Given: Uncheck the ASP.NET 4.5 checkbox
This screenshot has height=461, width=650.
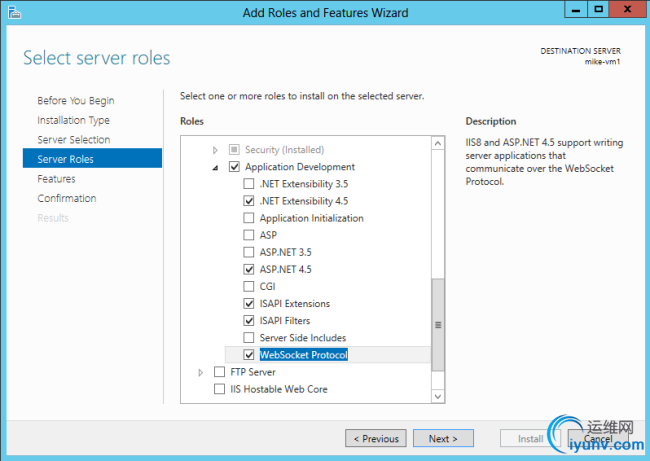Looking at the screenshot, I should point(249,269).
